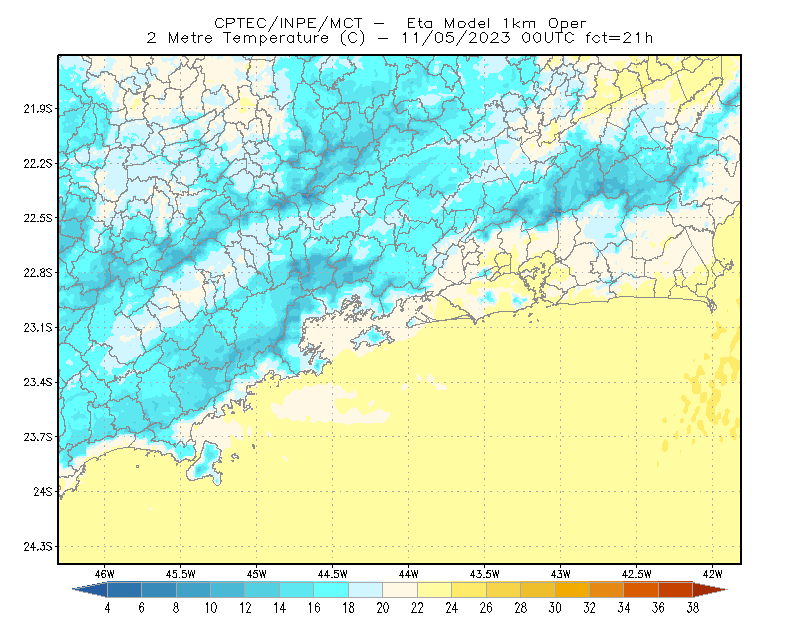The width and height of the screenshot is (800, 618).
Task: Click the latitude label '23.1S'
Action: (38, 327)
